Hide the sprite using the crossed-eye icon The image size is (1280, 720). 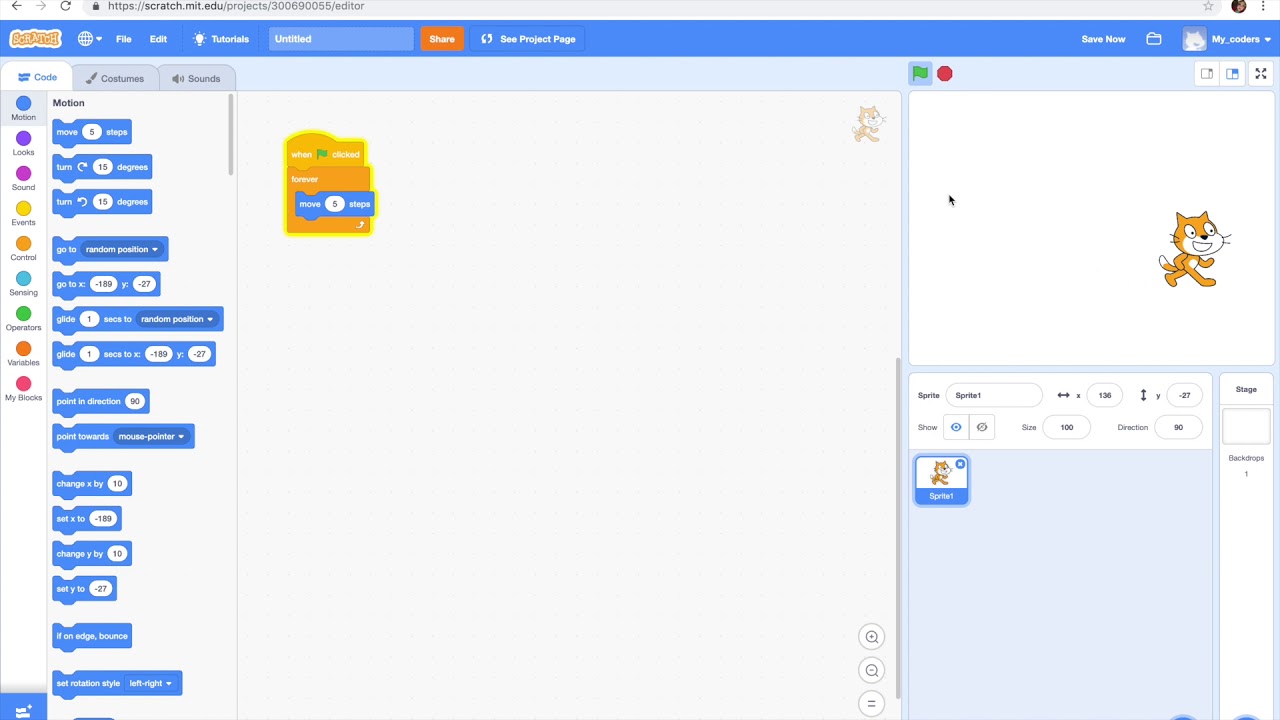[x=982, y=427]
